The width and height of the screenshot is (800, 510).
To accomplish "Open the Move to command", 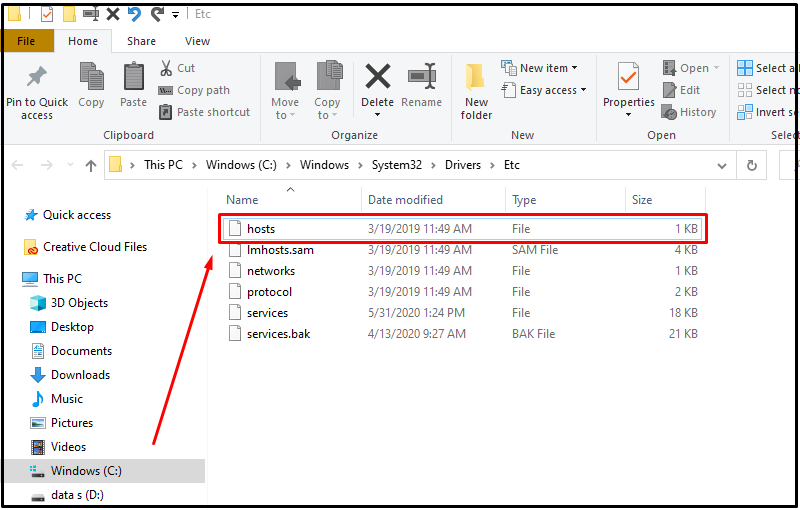I will (x=285, y=90).
